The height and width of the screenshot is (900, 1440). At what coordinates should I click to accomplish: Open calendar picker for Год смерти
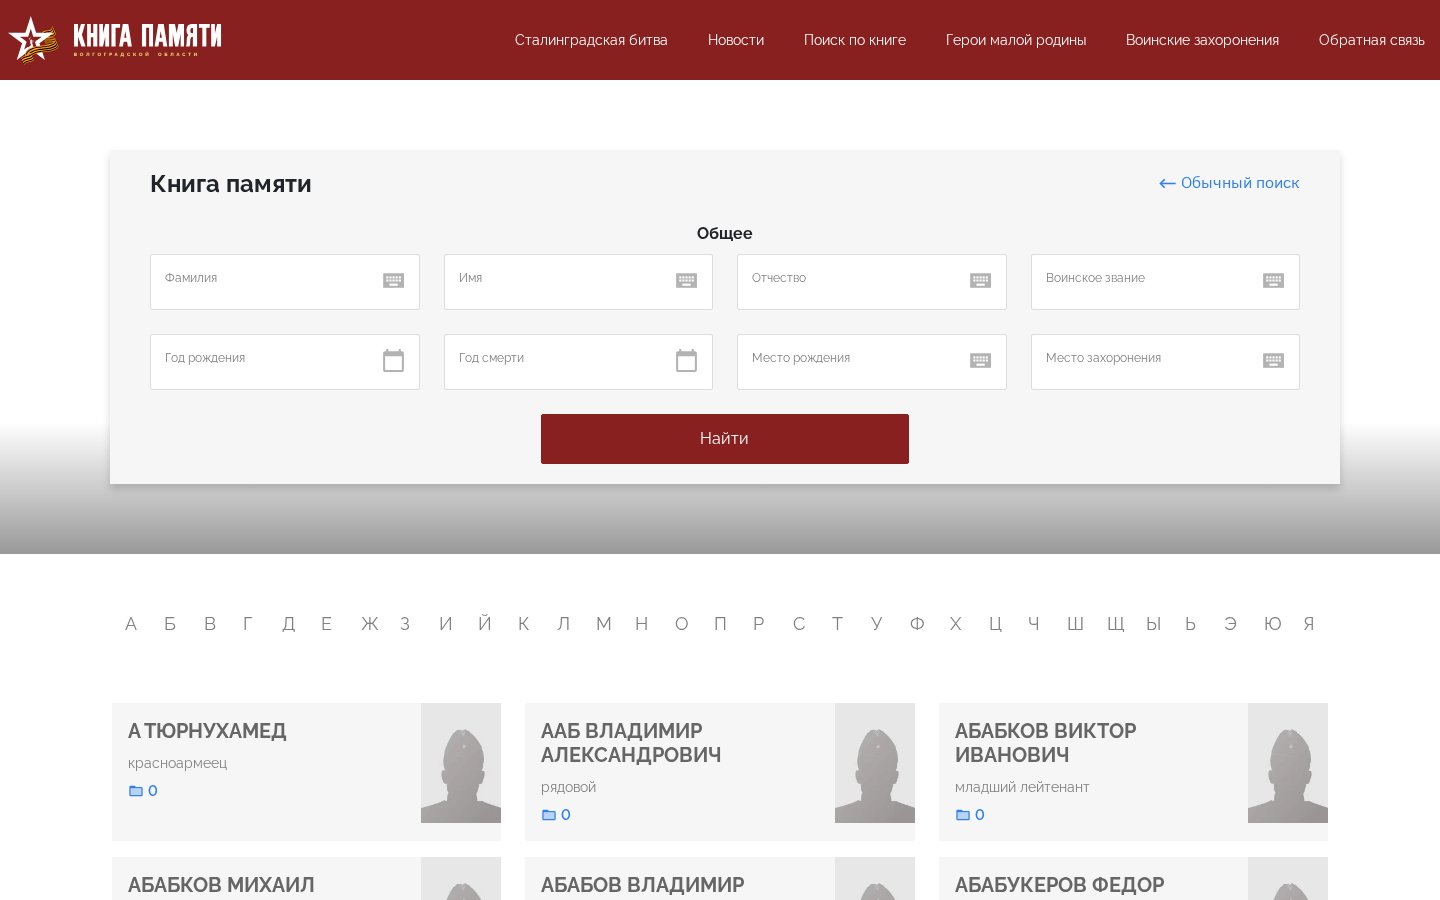coord(686,360)
